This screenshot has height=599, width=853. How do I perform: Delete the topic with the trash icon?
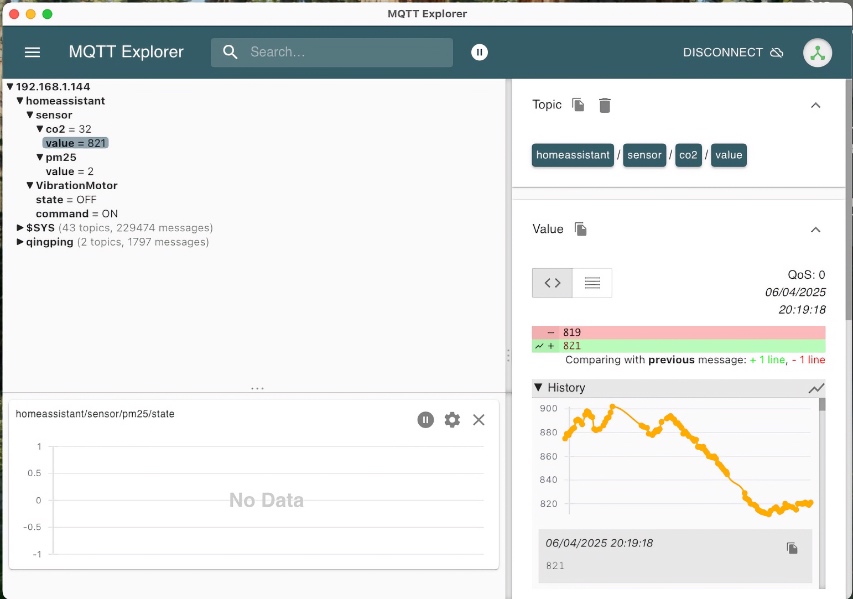[604, 105]
